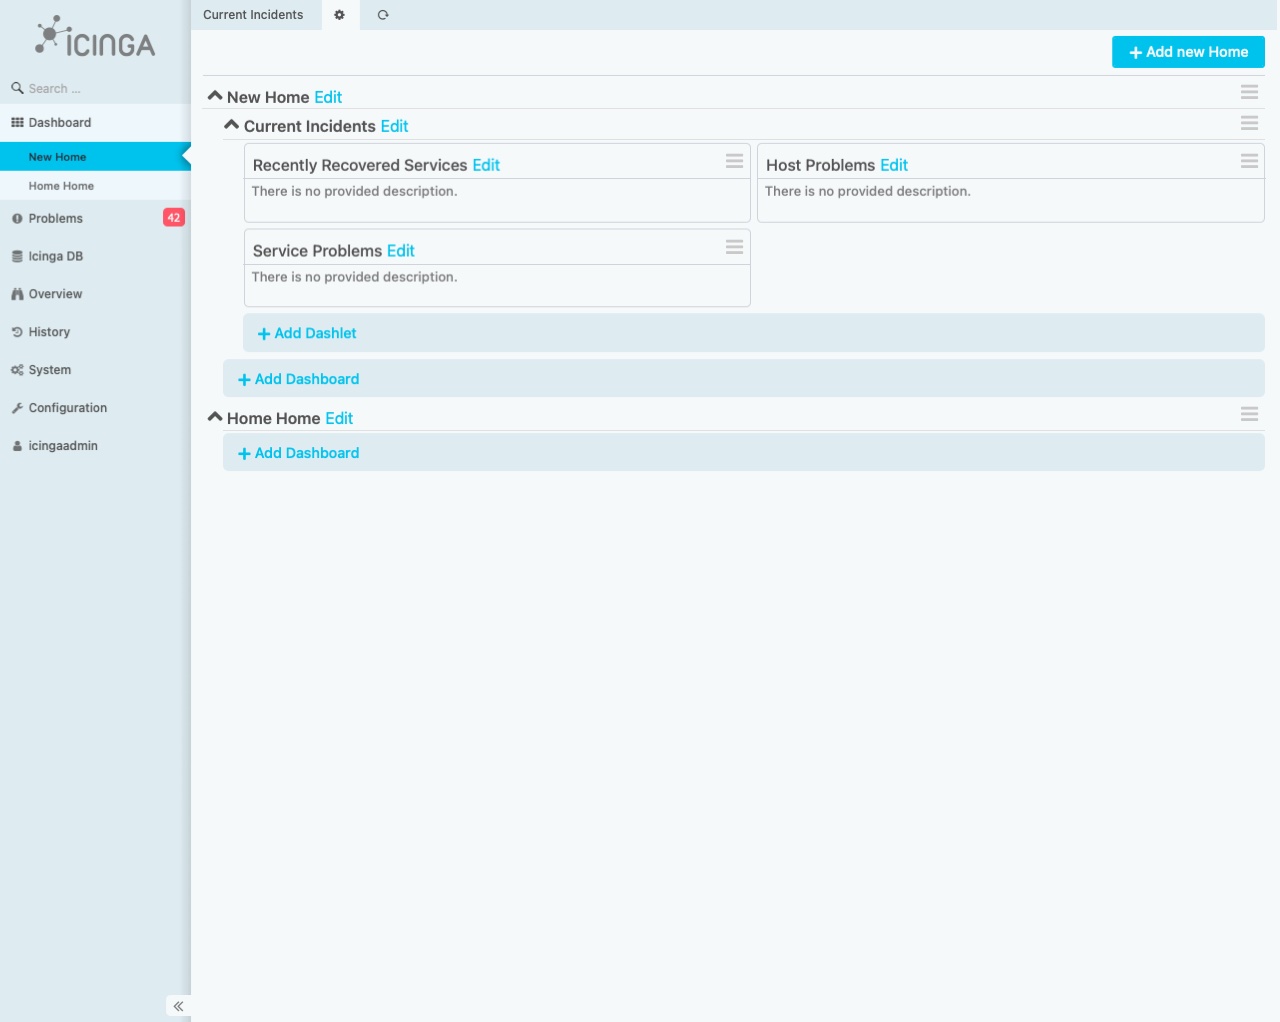Collapse the Home Home section
This screenshot has width=1280, height=1022.
coord(215,417)
